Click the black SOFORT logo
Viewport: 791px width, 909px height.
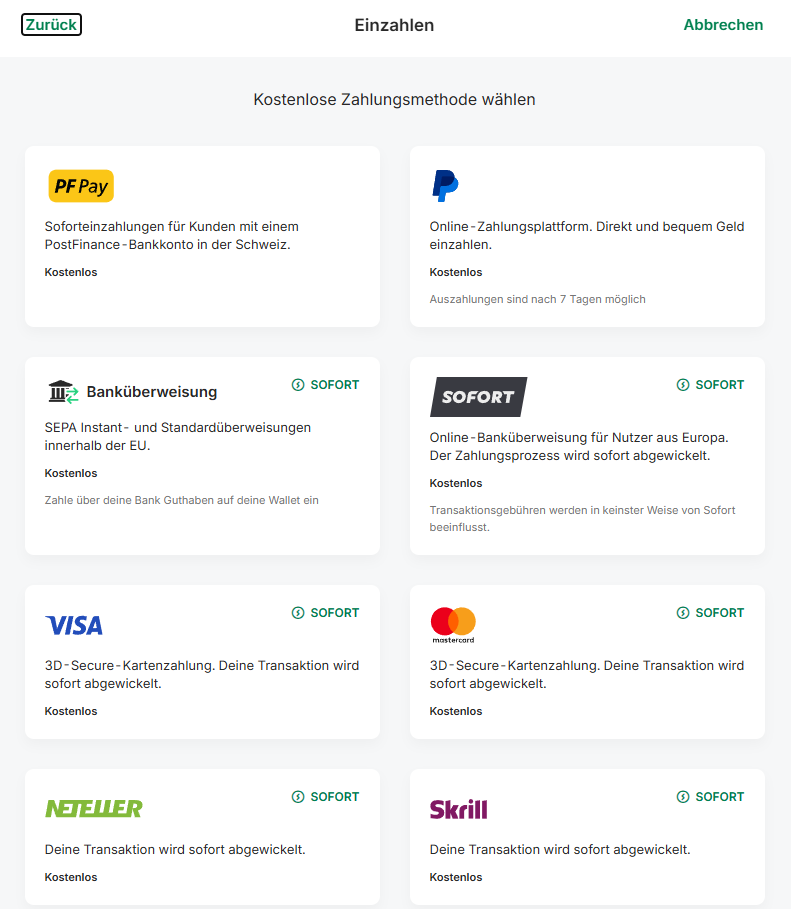coord(478,397)
